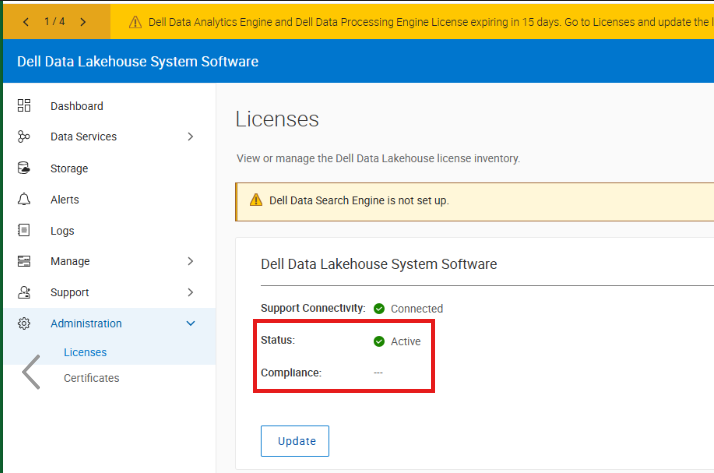The width and height of the screenshot is (714, 473).
Task: Click the Alerts bell icon
Action: pyautogui.click(x=24, y=199)
